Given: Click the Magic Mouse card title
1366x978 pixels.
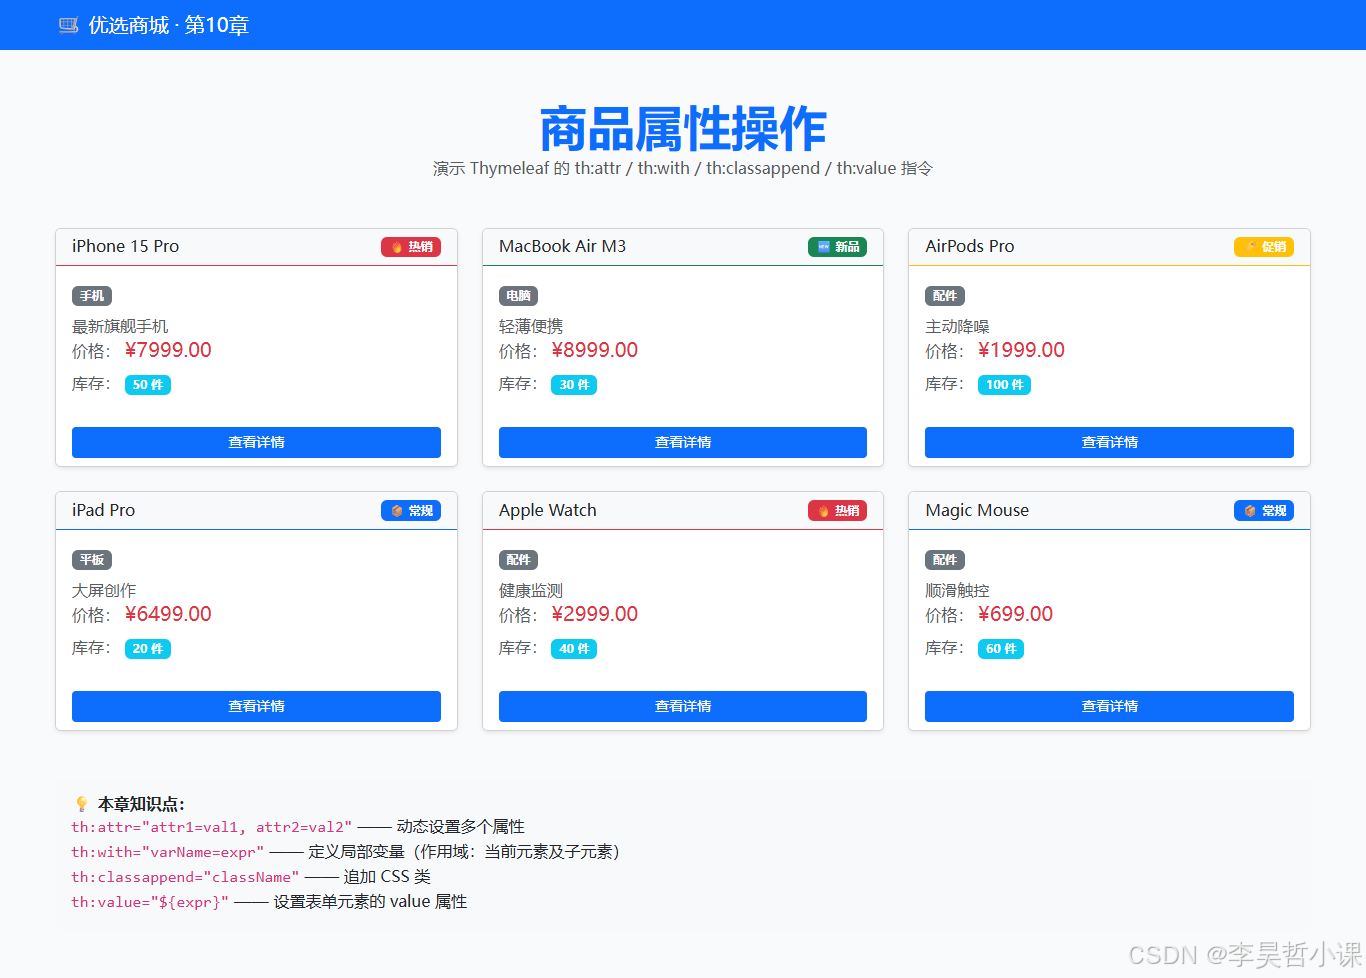Looking at the screenshot, I should coord(977,510).
